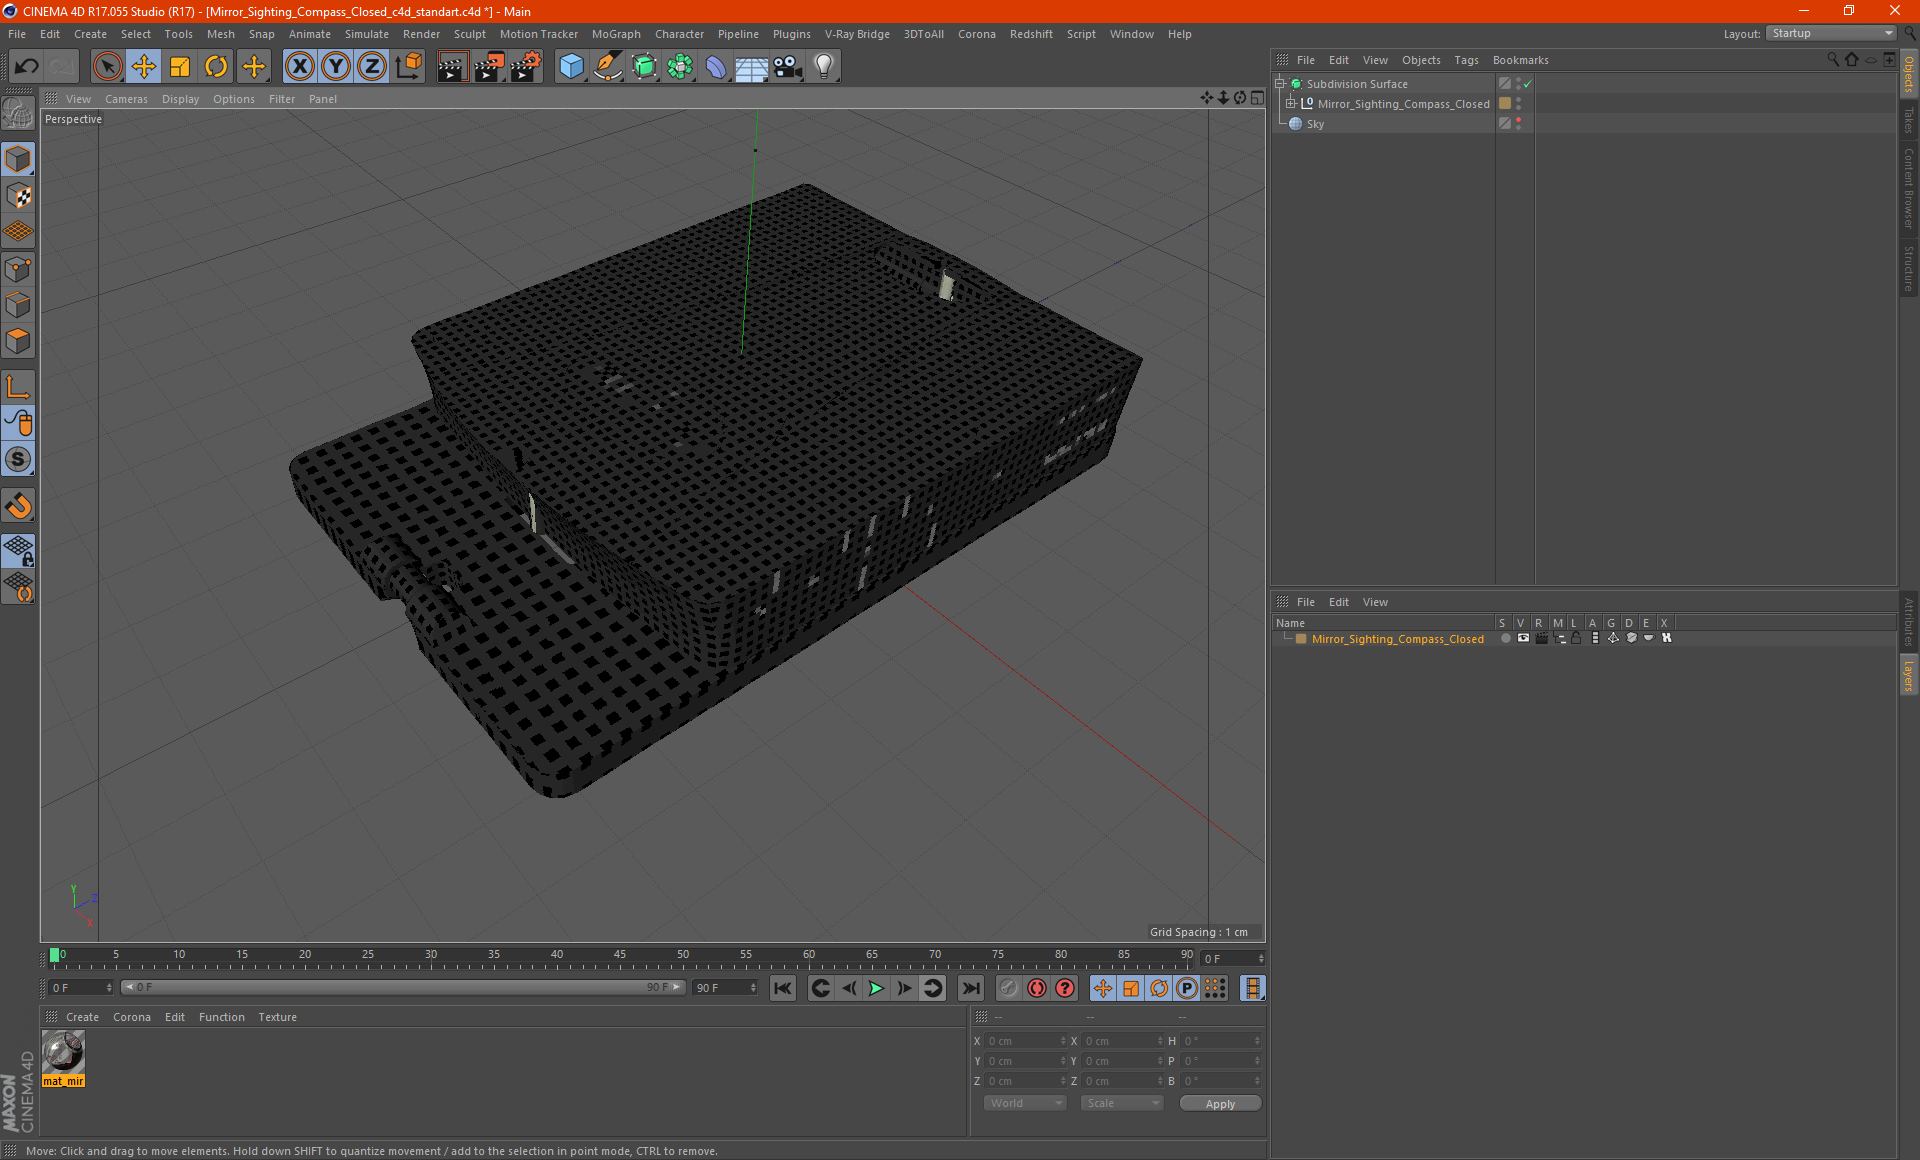The image size is (1920, 1160).
Task: Go to start of animation
Action: tap(783, 988)
